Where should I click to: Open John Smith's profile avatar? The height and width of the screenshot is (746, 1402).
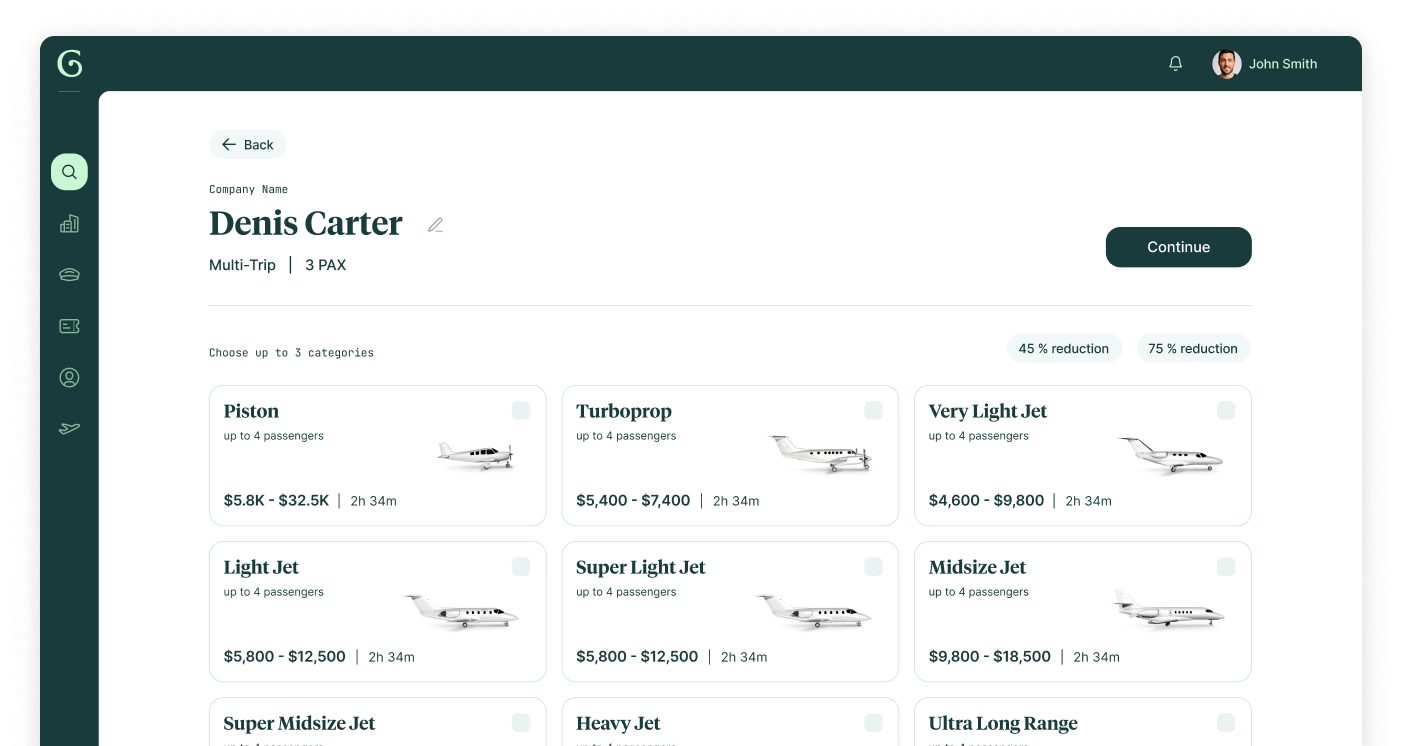[1227, 64]
